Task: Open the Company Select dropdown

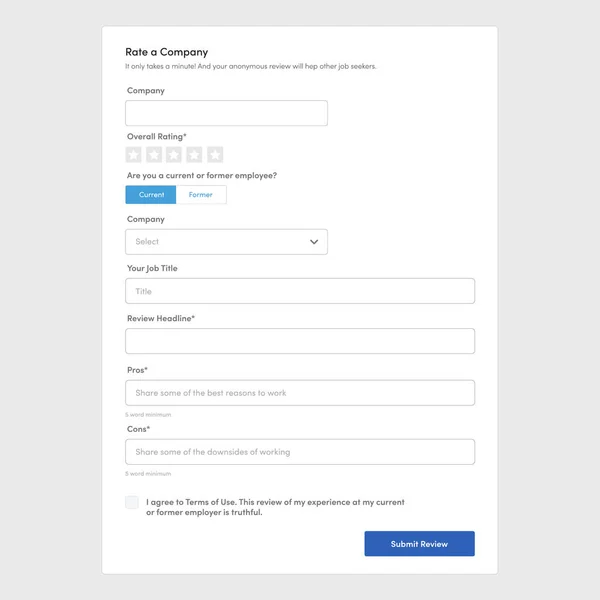Action: tap(227, 242)
